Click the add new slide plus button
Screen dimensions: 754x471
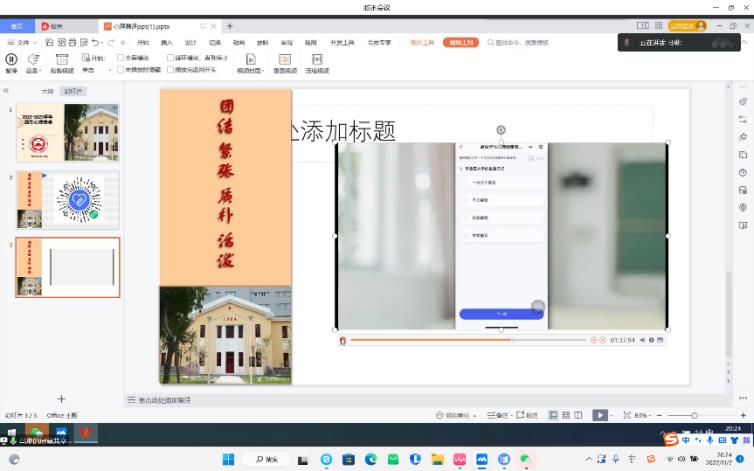point(61,398)
